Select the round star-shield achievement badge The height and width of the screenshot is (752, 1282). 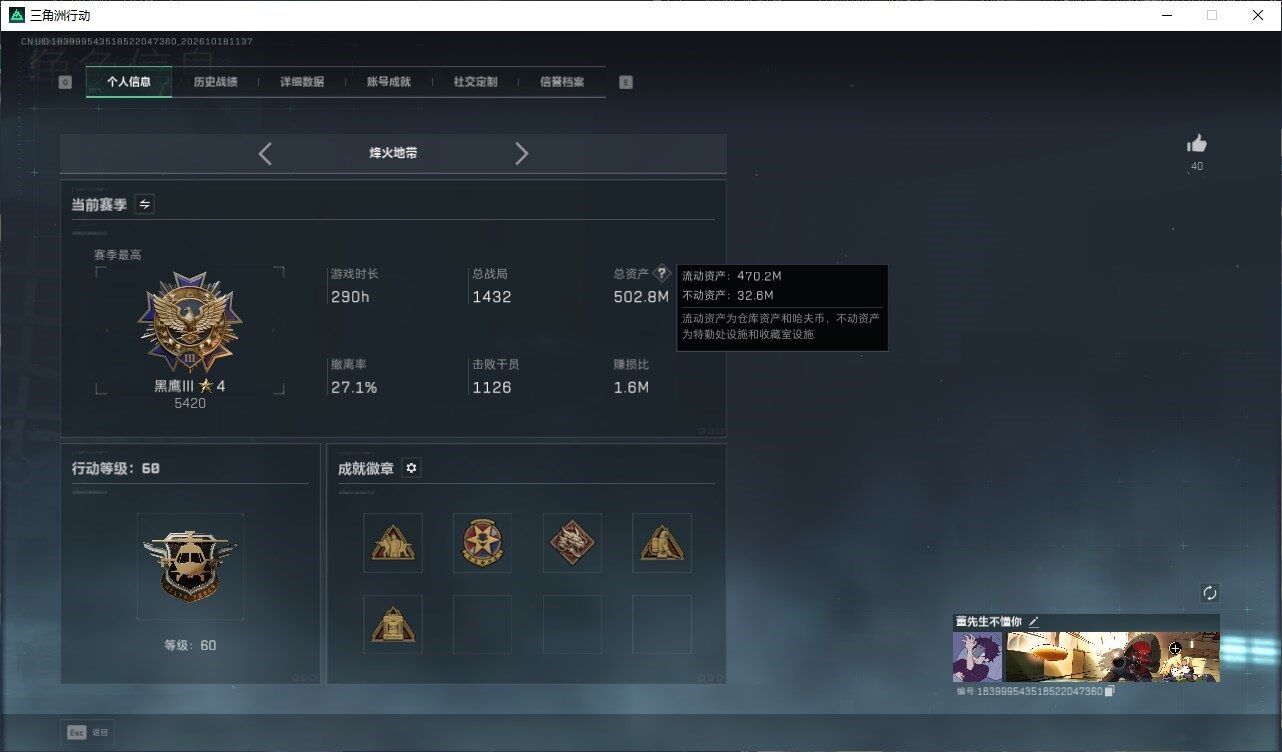[482, 543]
